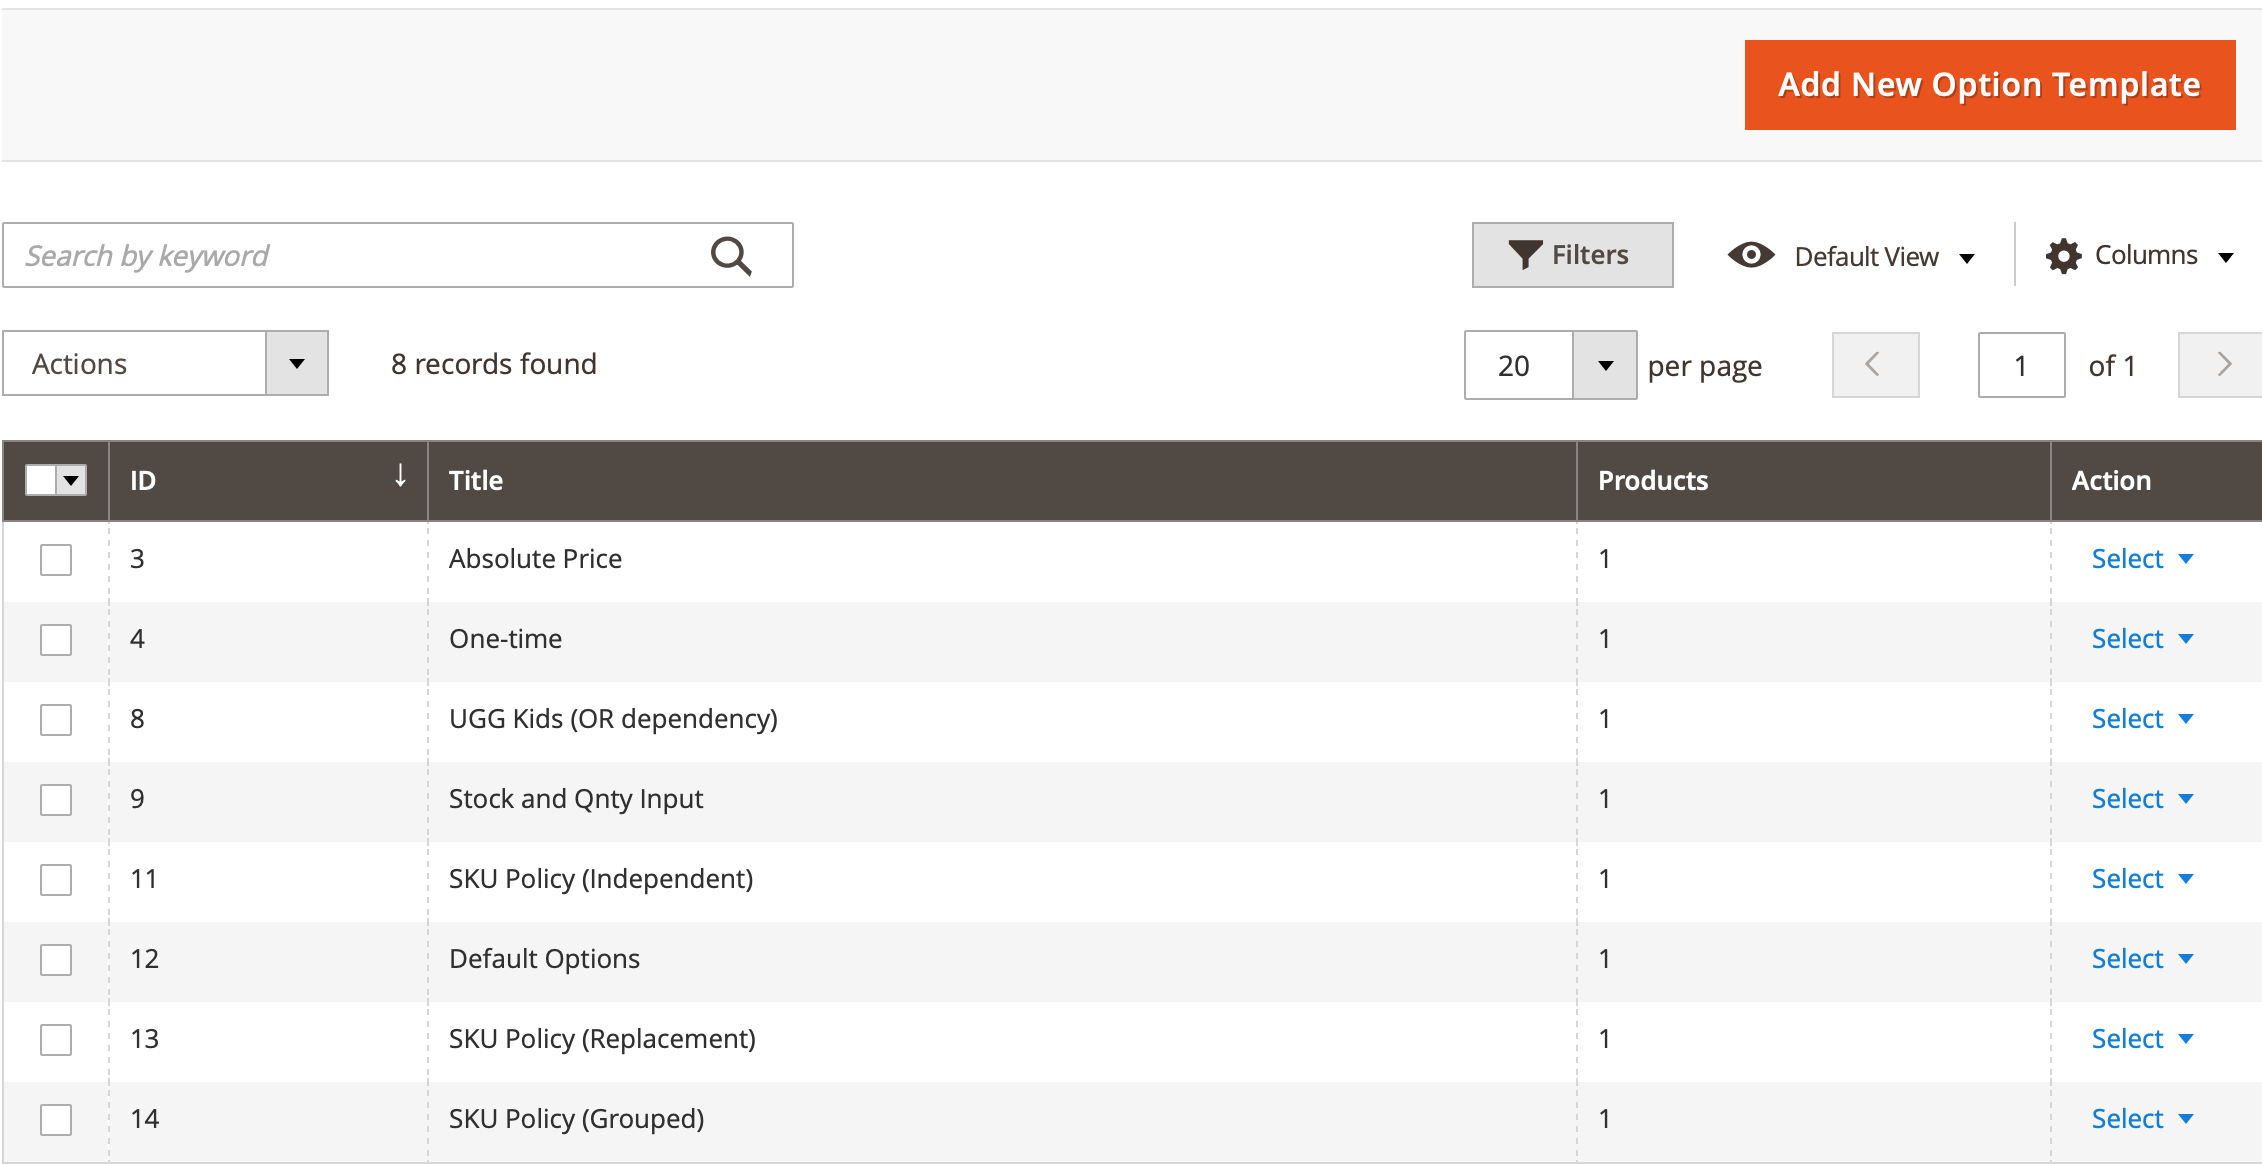Tick checkbox for Absolute Price row
This screenshot has height=1164, width=2262.
(56, 560)
